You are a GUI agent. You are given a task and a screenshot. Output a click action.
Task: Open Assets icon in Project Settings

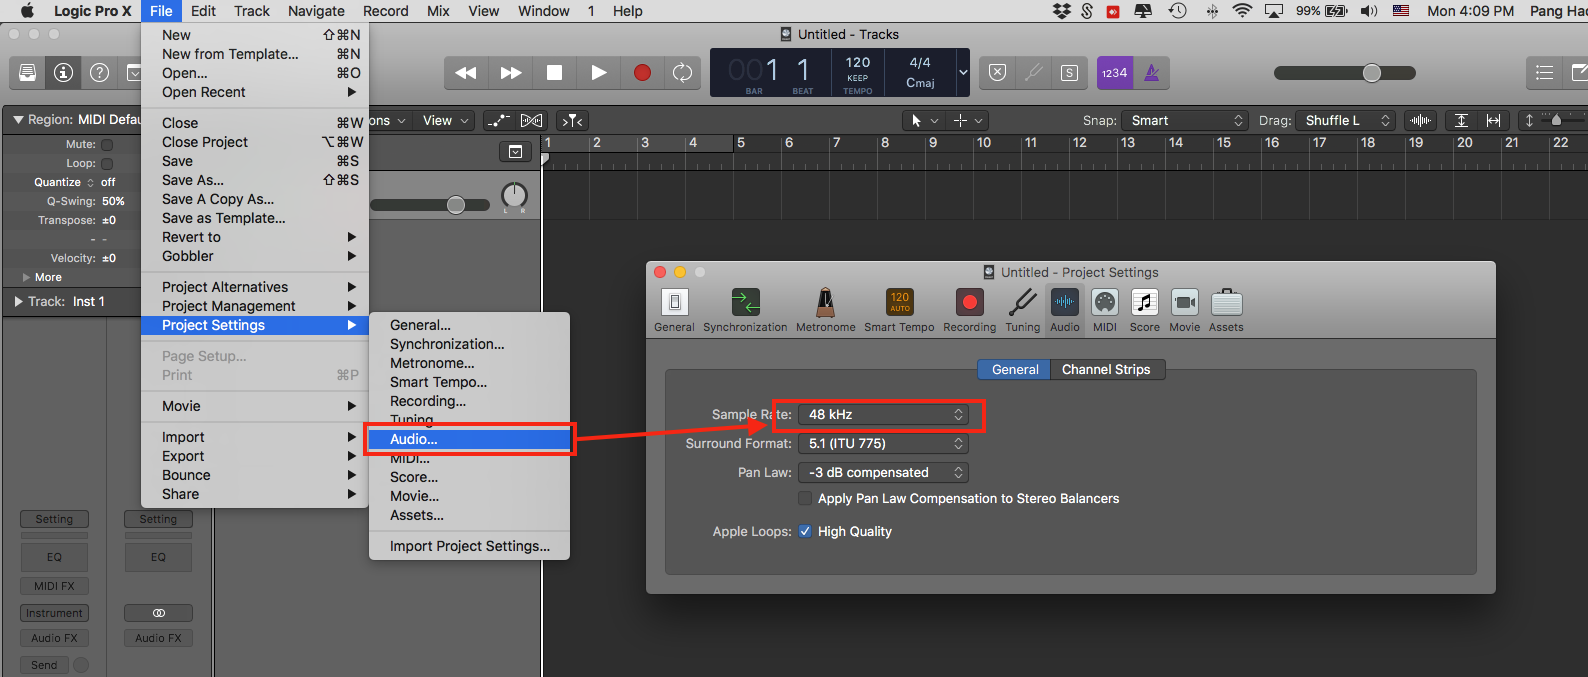coord(1226,309)
